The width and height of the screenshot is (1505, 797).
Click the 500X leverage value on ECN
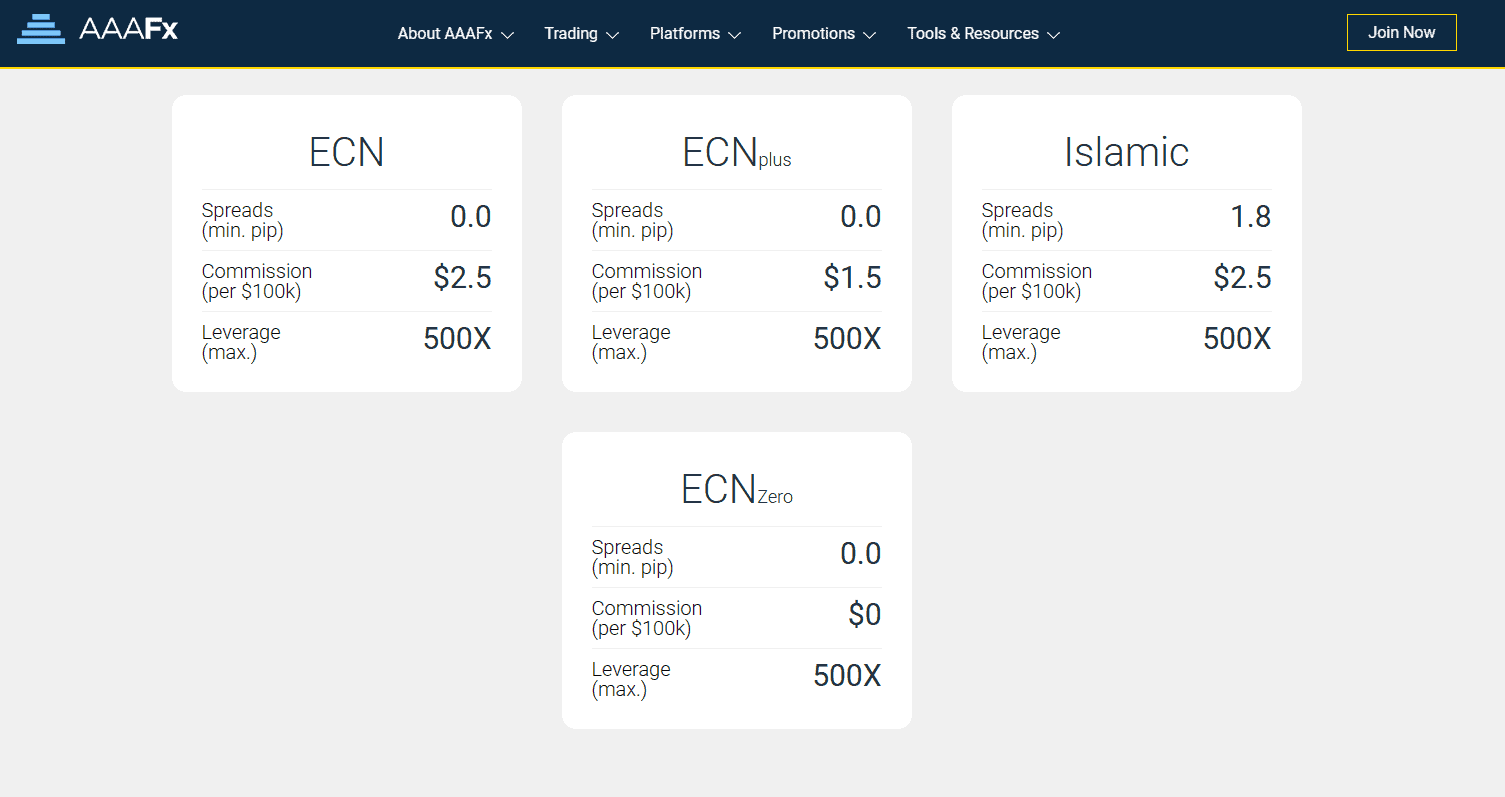point(457,339)
